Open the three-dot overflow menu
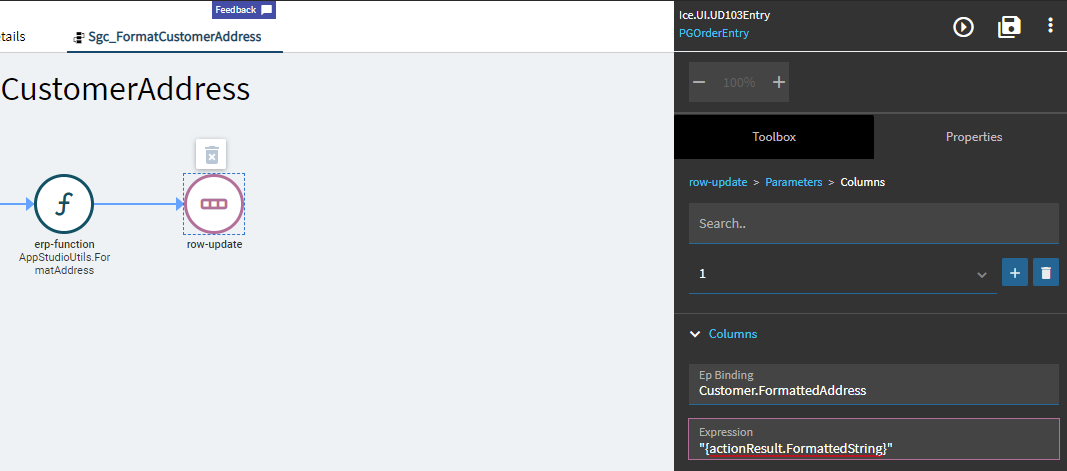 pyautogui.click(x=1050, y=27)
